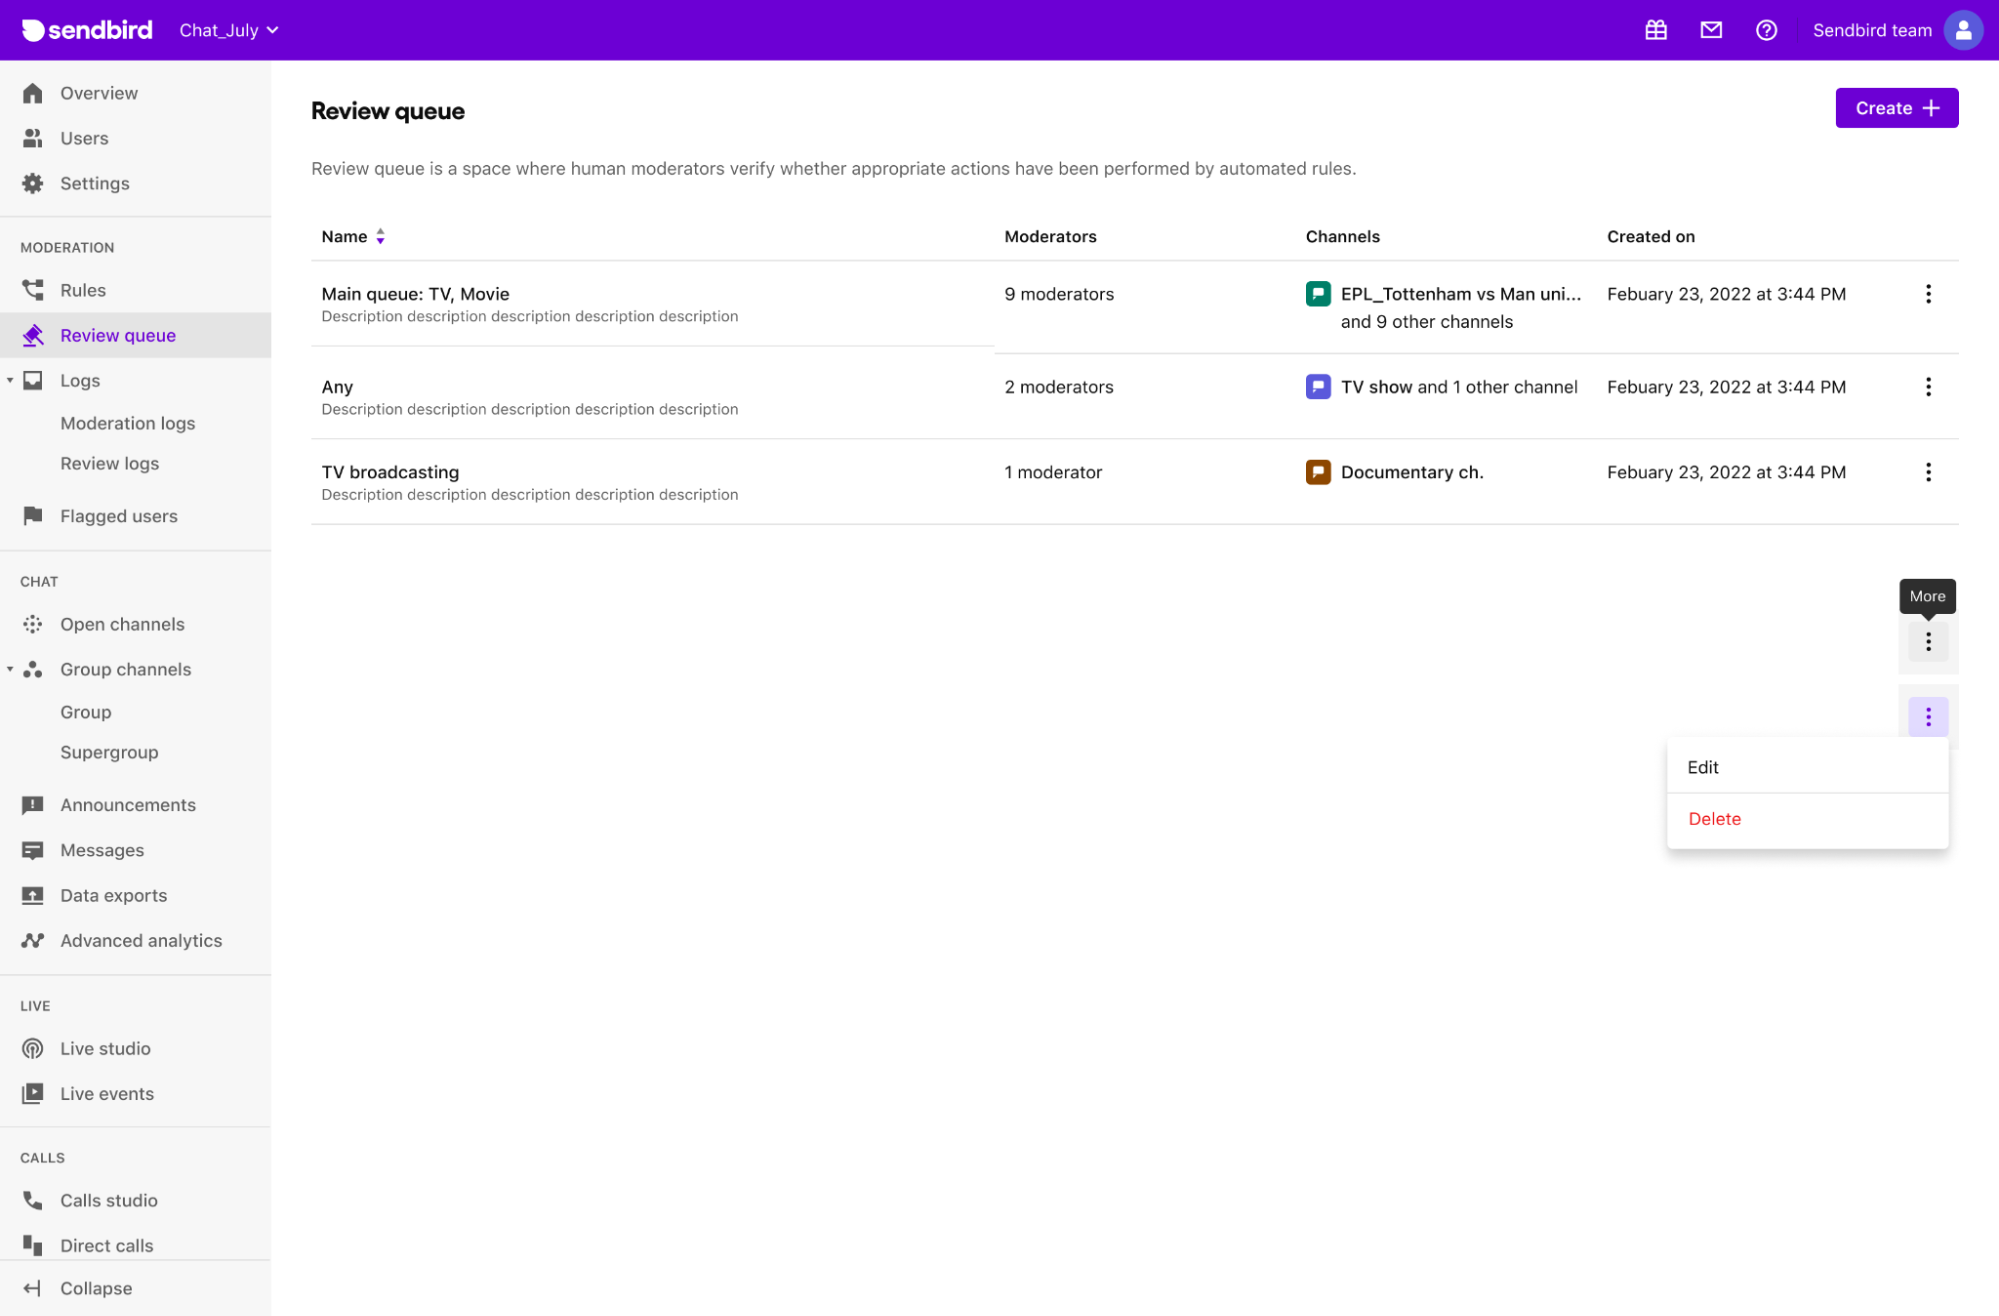Click the help question mark icon
Image resolution: width=1999 pixels, height=1316 pixels.
(x=1766, y=30)
